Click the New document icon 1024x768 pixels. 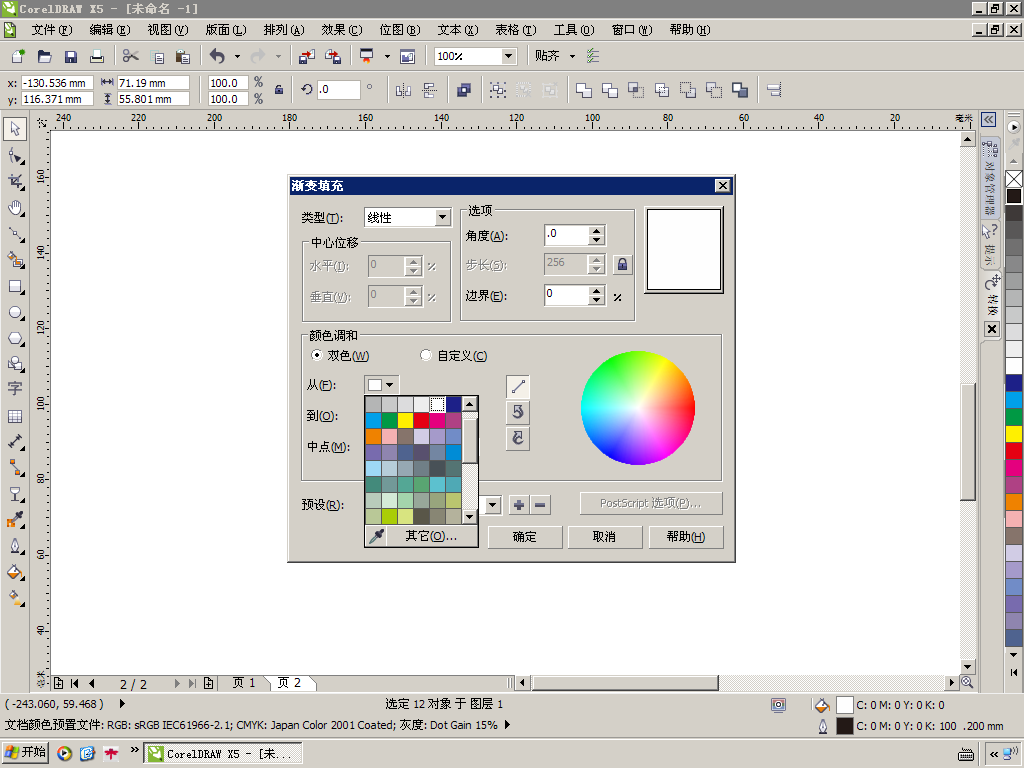click(18, 56)
